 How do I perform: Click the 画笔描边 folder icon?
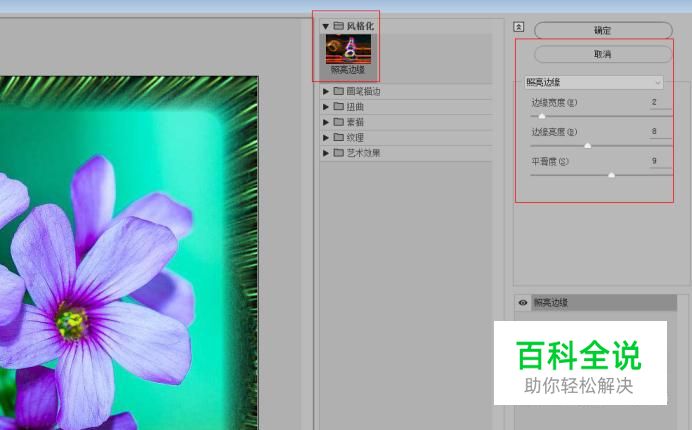point(338,91)
